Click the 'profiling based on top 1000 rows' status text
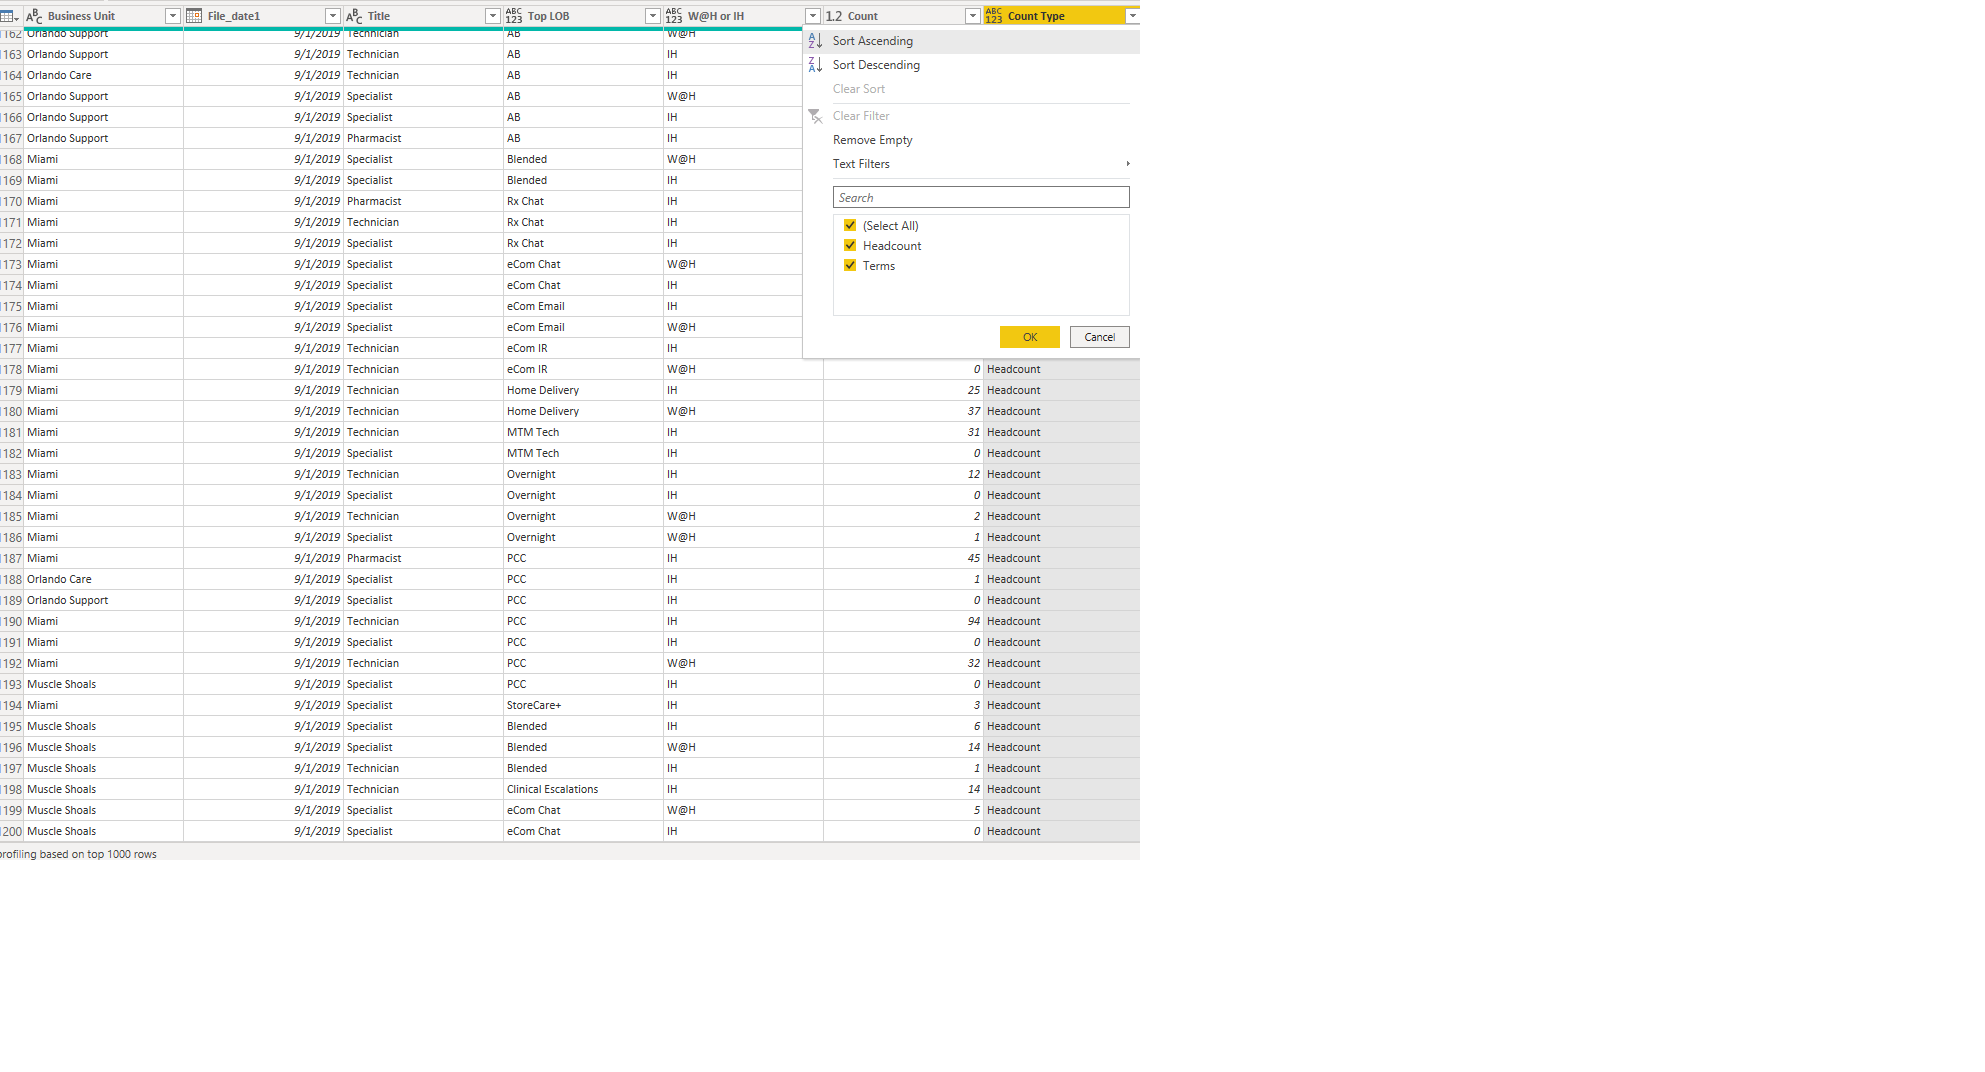 point(79,854)
